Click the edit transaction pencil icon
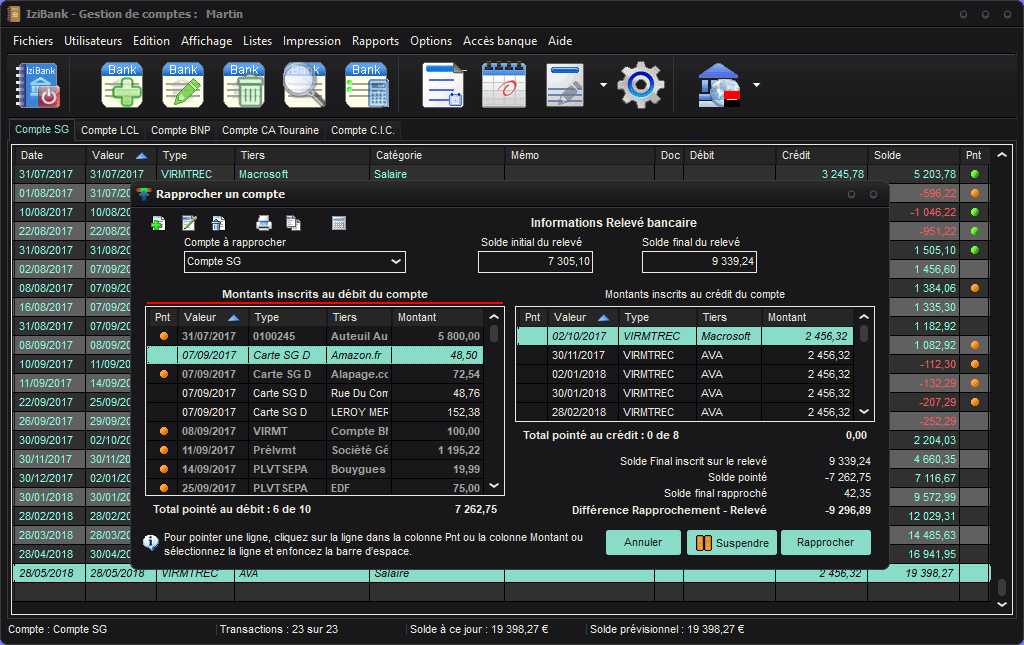This screenshot has height=645, width=1024. pos(183,85)
